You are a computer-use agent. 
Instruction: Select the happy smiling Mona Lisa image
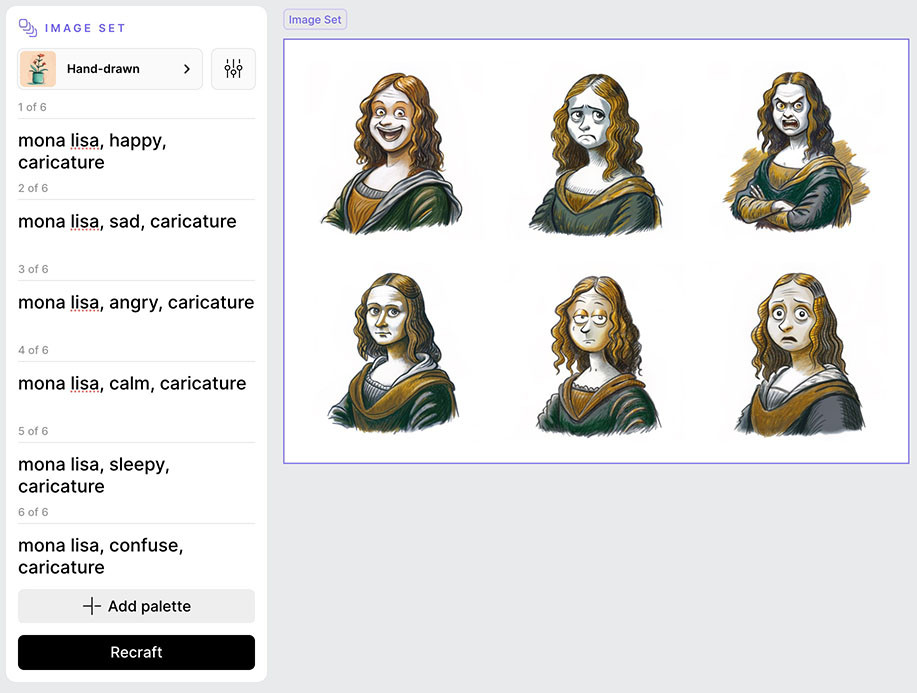pyautogui.click(x=391, y=153)
